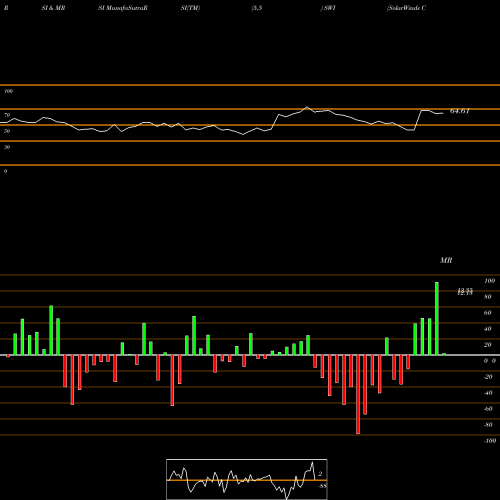Click the '(SolarWinds C' title text
500x500 pixels.
click(406, 8)
